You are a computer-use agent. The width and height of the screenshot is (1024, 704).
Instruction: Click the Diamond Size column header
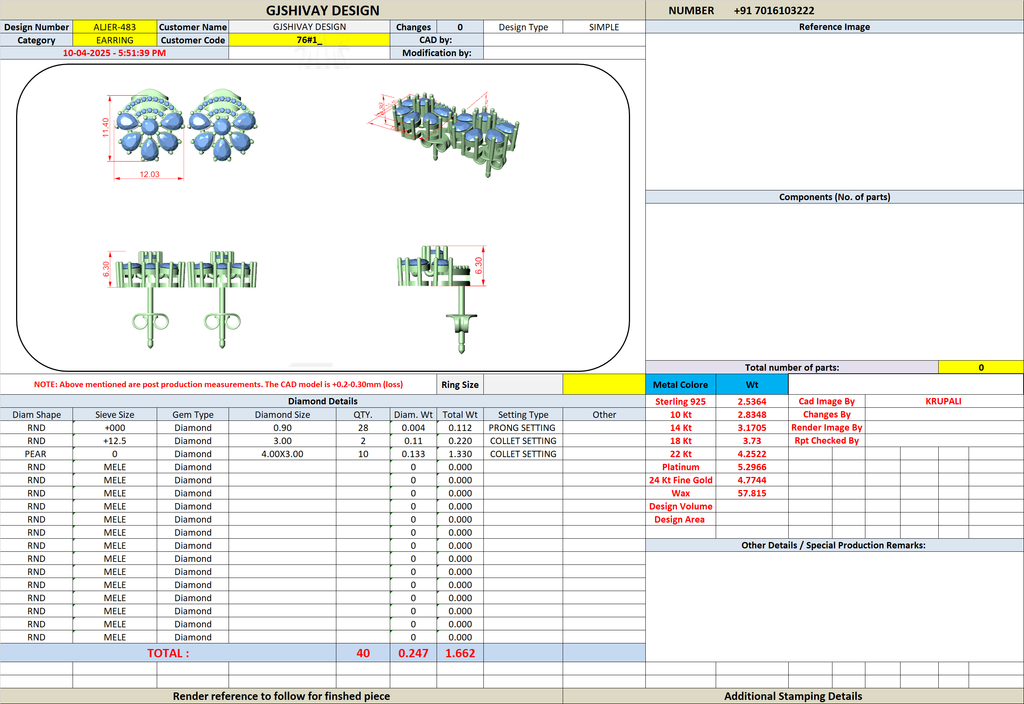pos(282,415)
